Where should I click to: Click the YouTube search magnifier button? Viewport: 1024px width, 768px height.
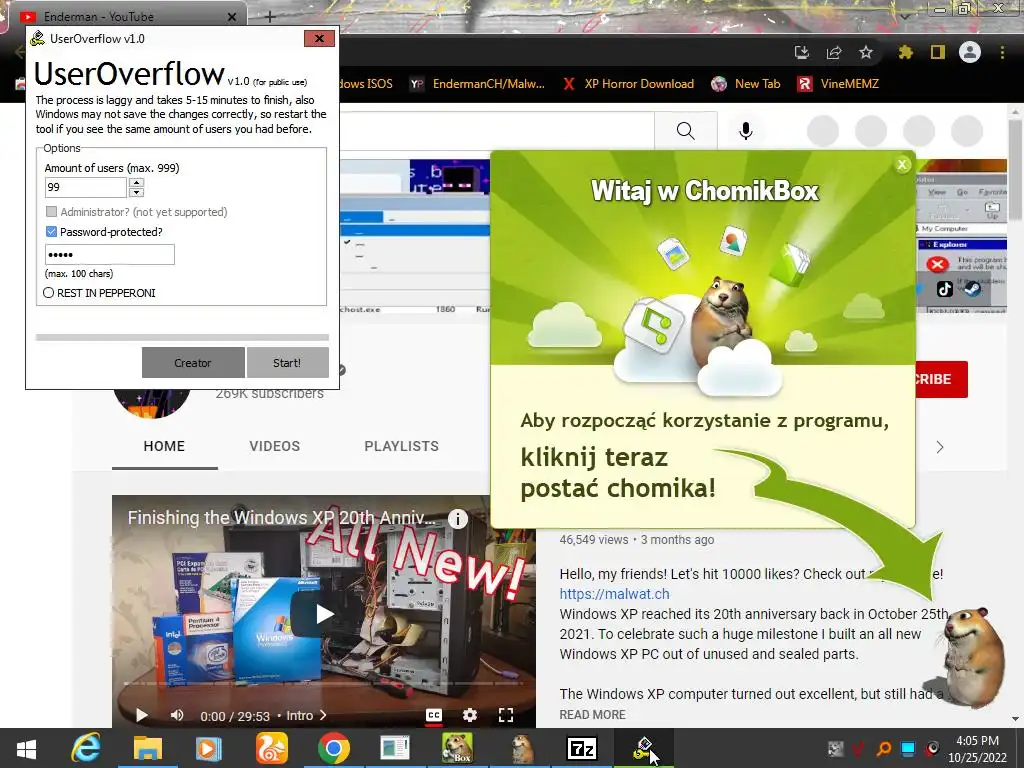[x=686, y=131]
